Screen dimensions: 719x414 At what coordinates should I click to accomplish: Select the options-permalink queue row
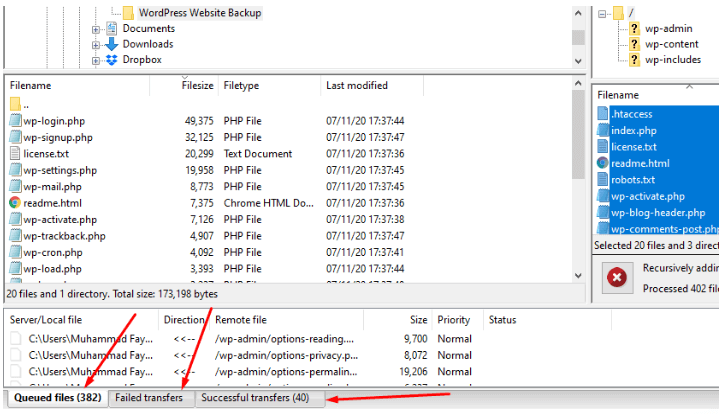click(x=307, y=372)
